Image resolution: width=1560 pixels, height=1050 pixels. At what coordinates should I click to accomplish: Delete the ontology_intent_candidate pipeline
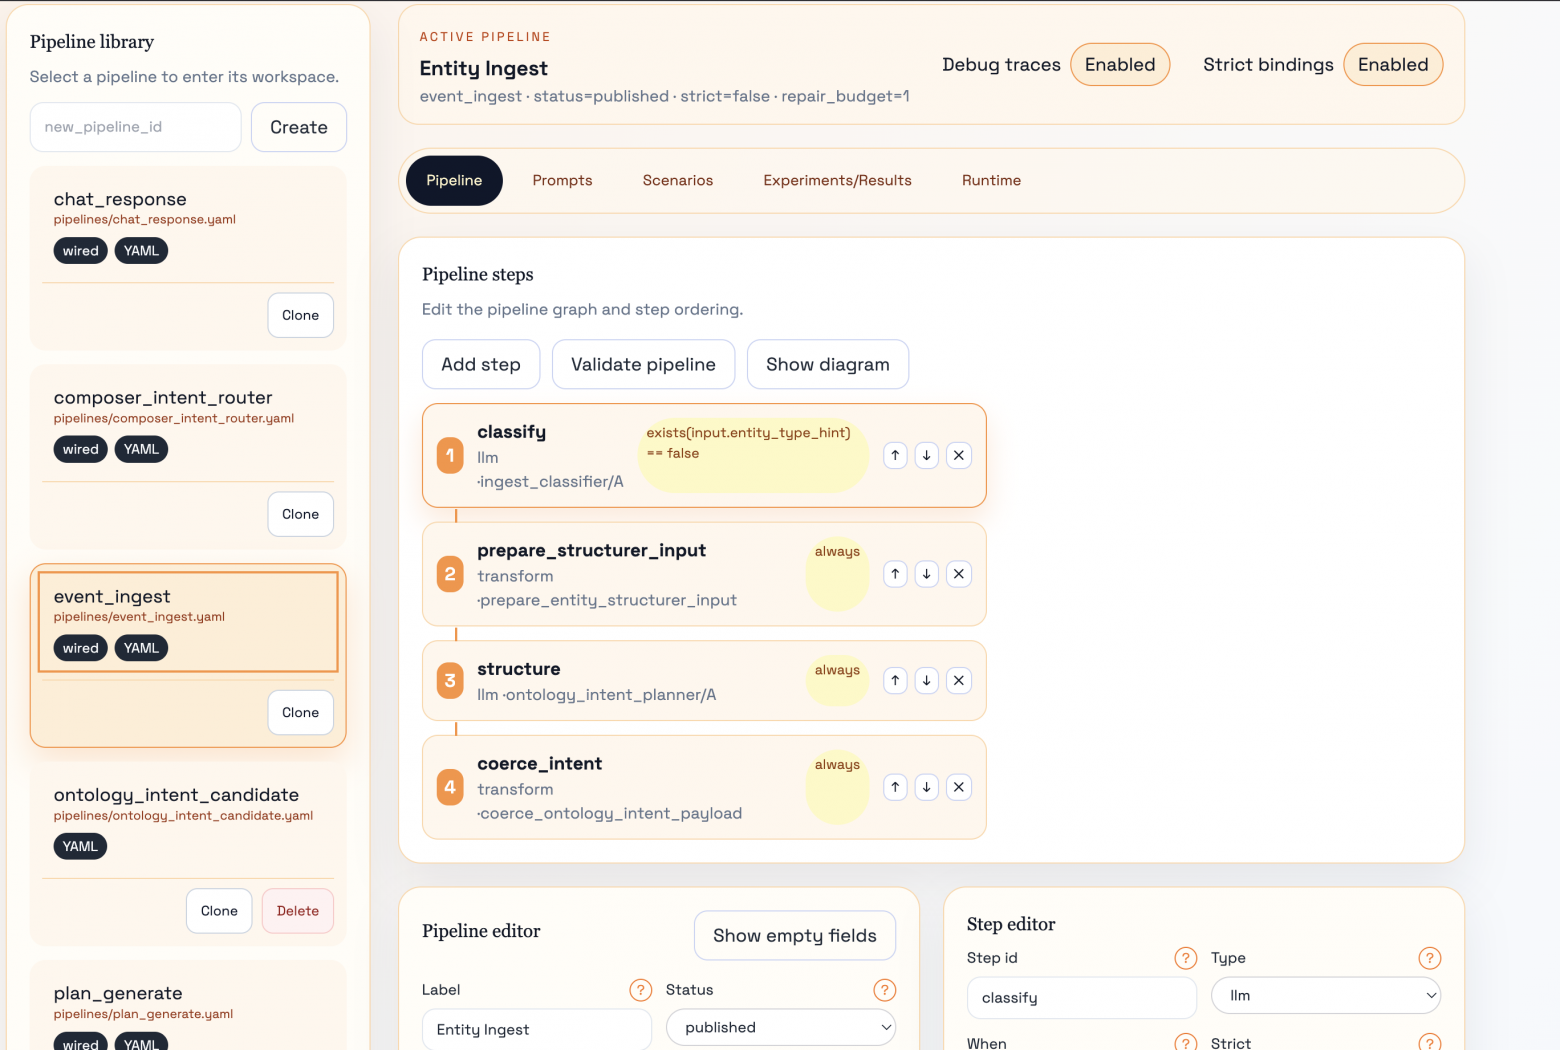298,911
